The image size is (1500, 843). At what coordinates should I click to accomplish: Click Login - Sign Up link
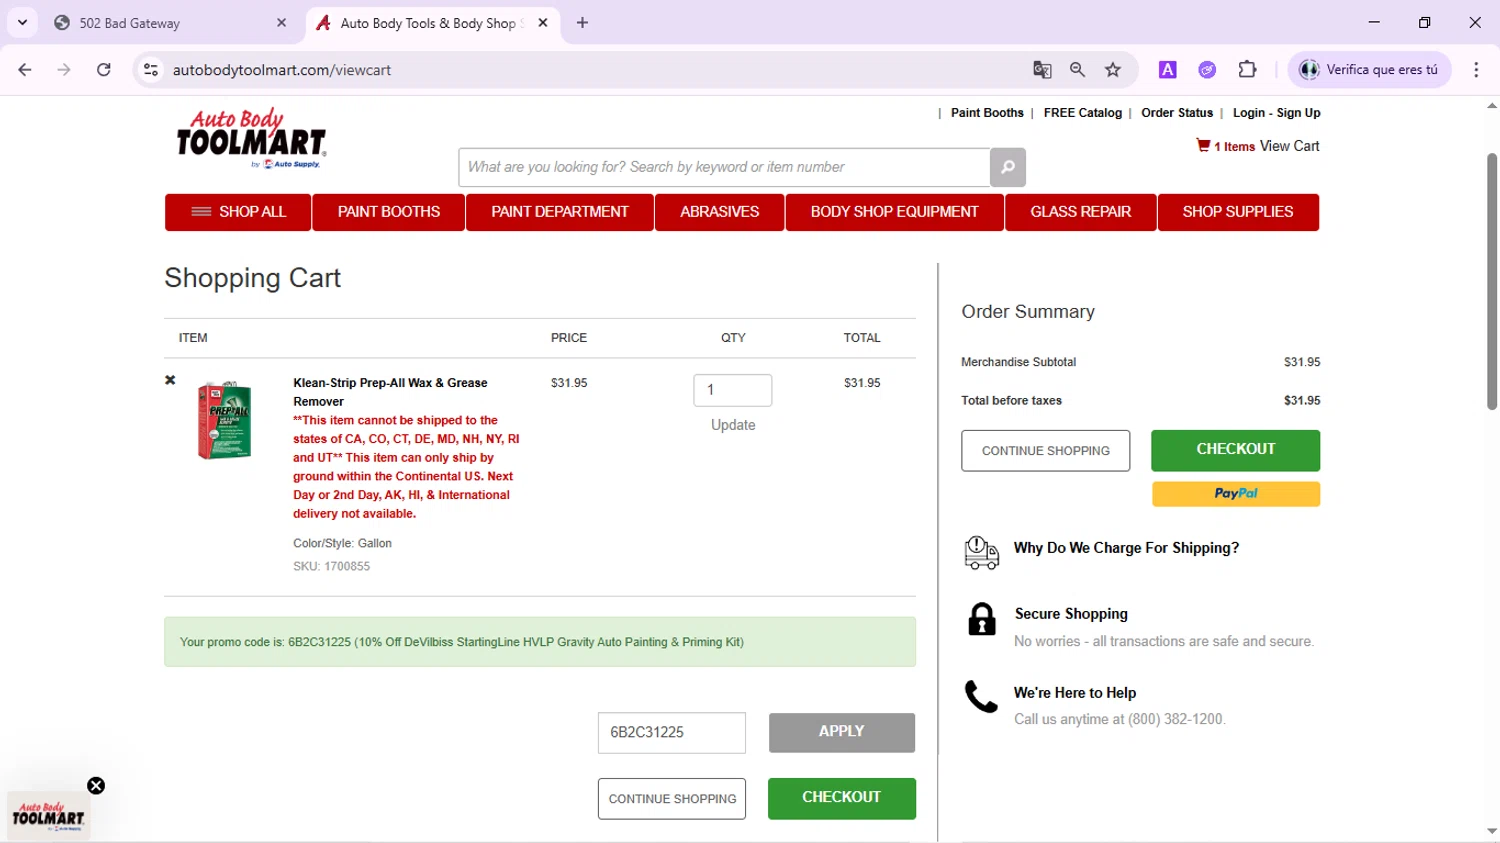click(1276, 113)
